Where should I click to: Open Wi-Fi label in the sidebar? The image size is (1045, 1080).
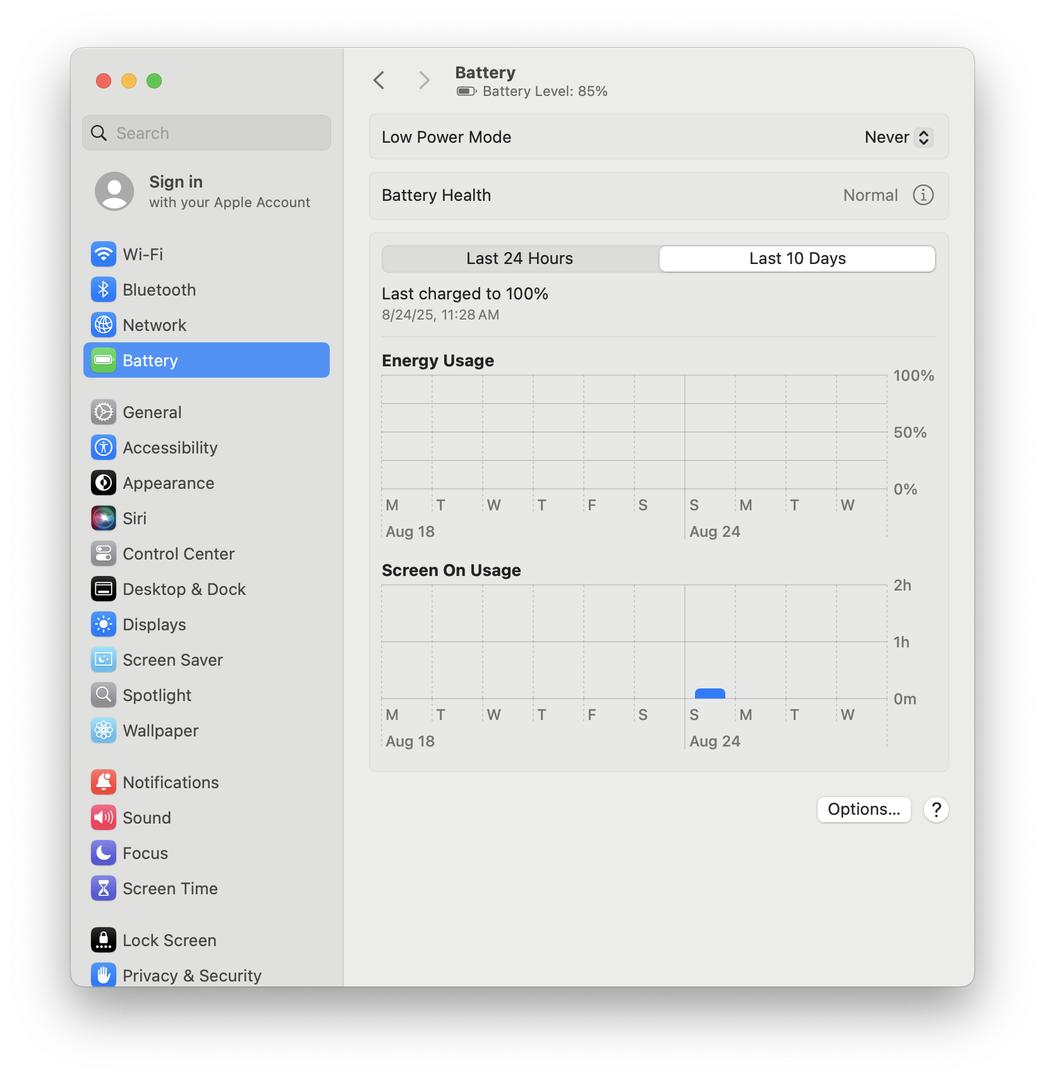coord(143,254)
